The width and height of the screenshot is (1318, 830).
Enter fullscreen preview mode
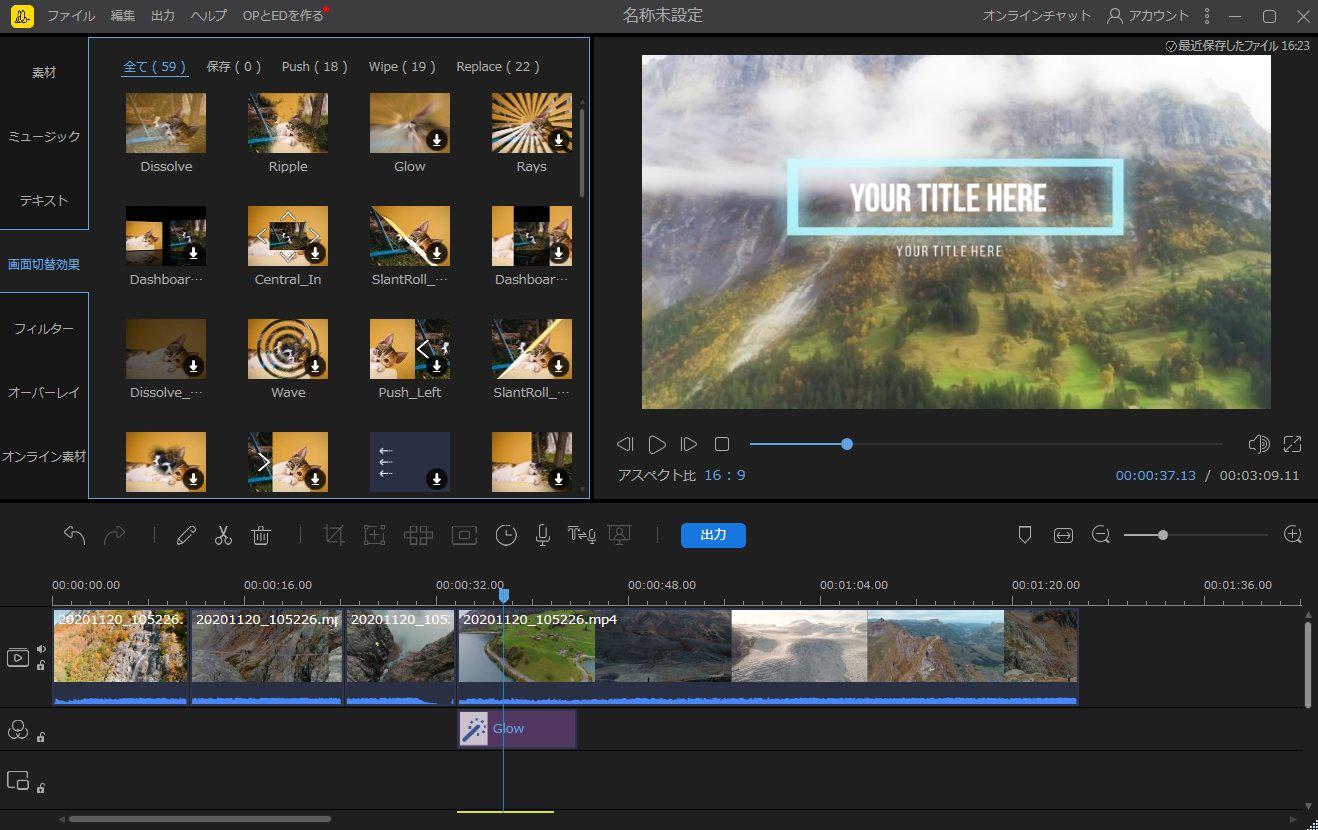click(1292, 444)
